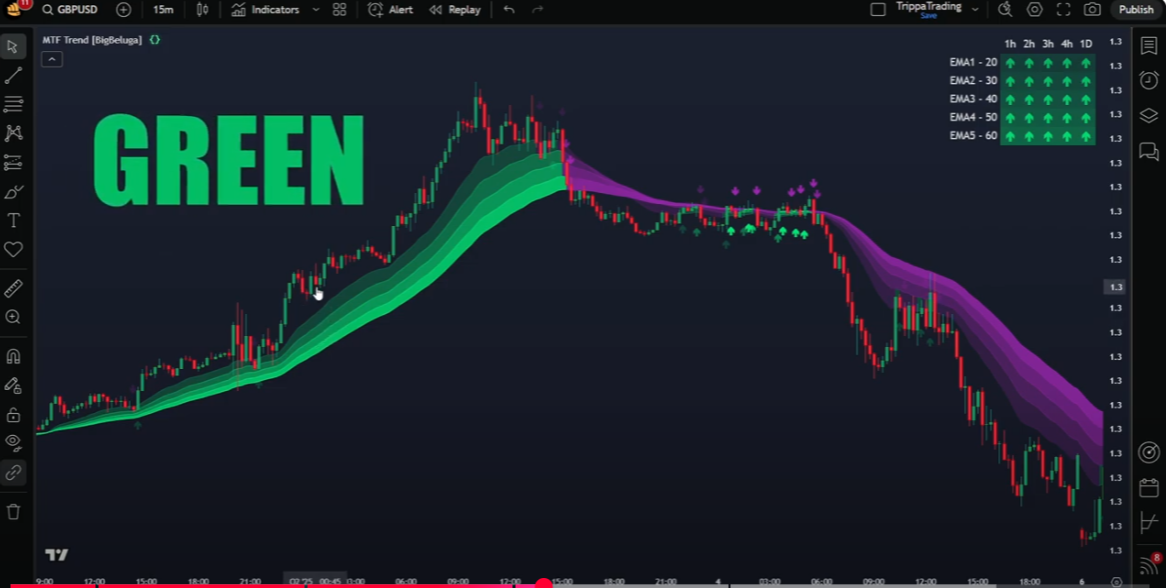The height and width of the screenshot is (588, 1166).
Task: Click the GBPUSD symbol search field
Action: 70,10
